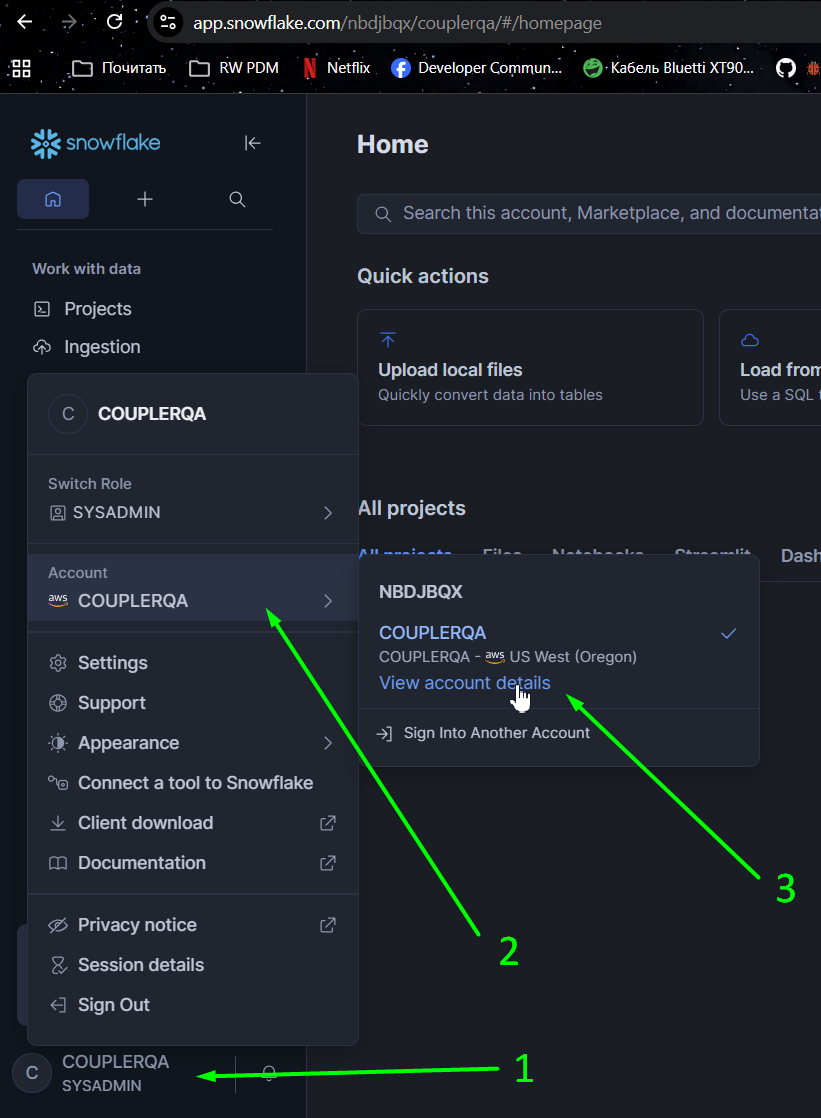Click the 'Work with data' section label

(86, 269)
